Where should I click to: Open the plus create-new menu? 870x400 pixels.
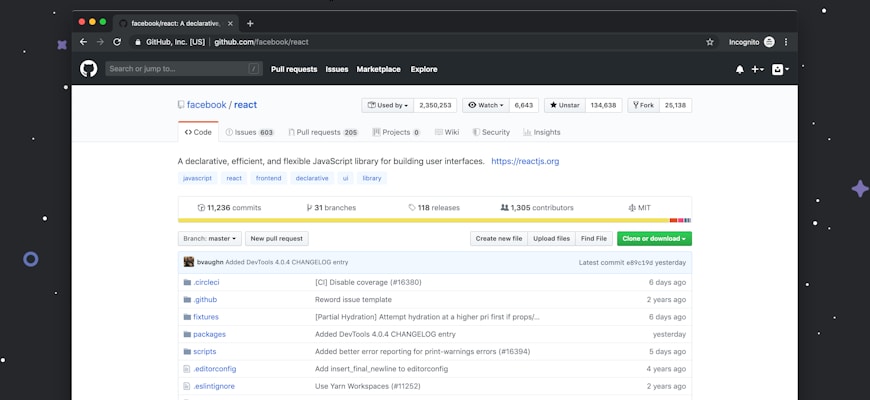757,69
